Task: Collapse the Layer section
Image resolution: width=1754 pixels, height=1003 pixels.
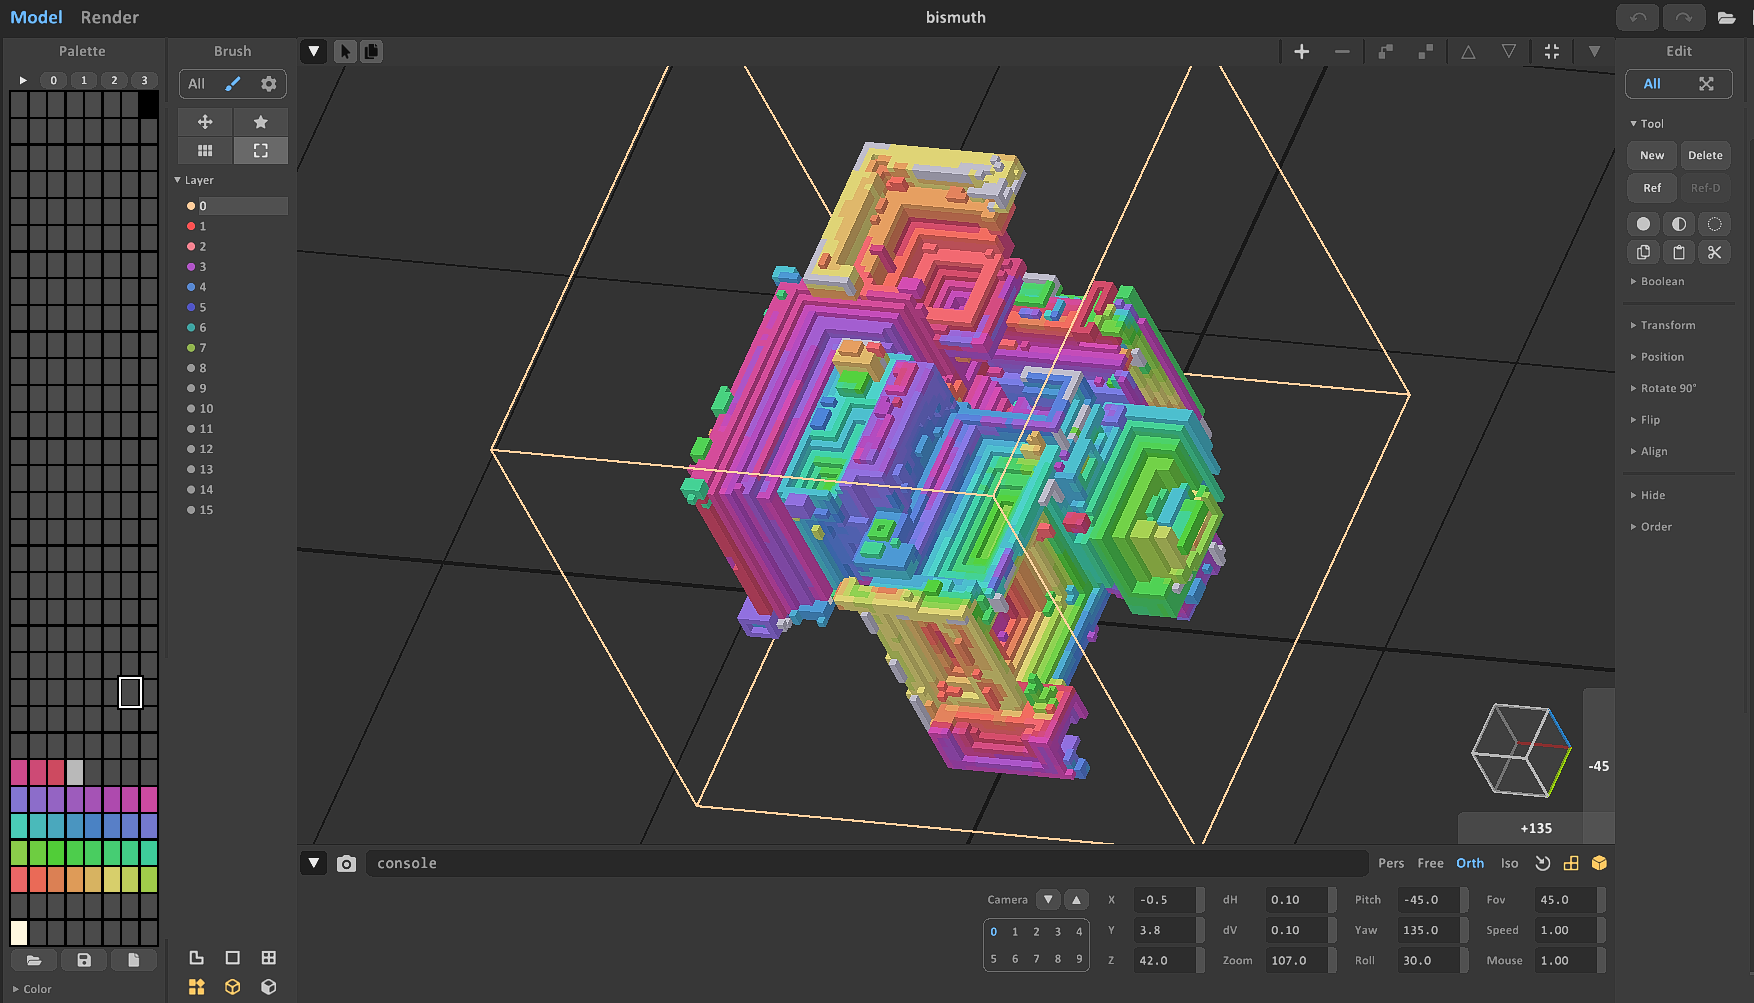Action: [x=198, y=180]
